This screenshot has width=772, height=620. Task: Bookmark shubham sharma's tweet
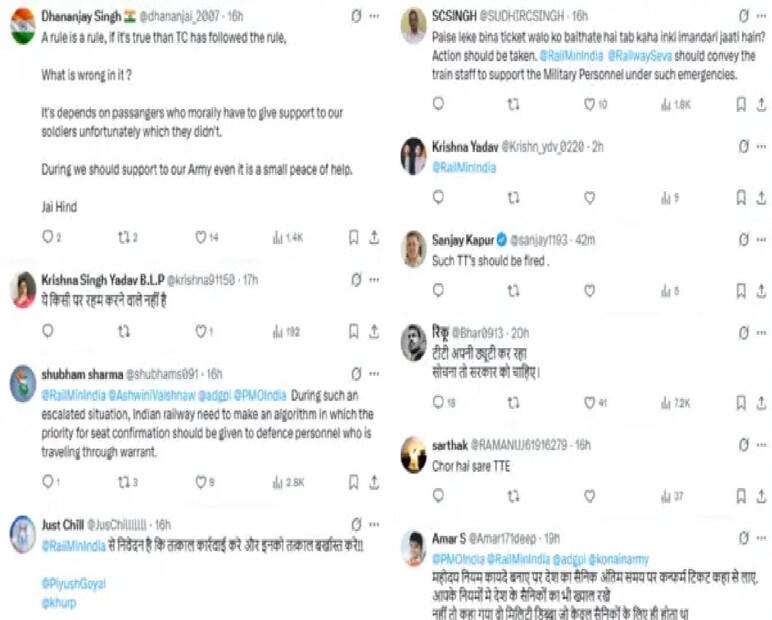click(x=353, y=482)
